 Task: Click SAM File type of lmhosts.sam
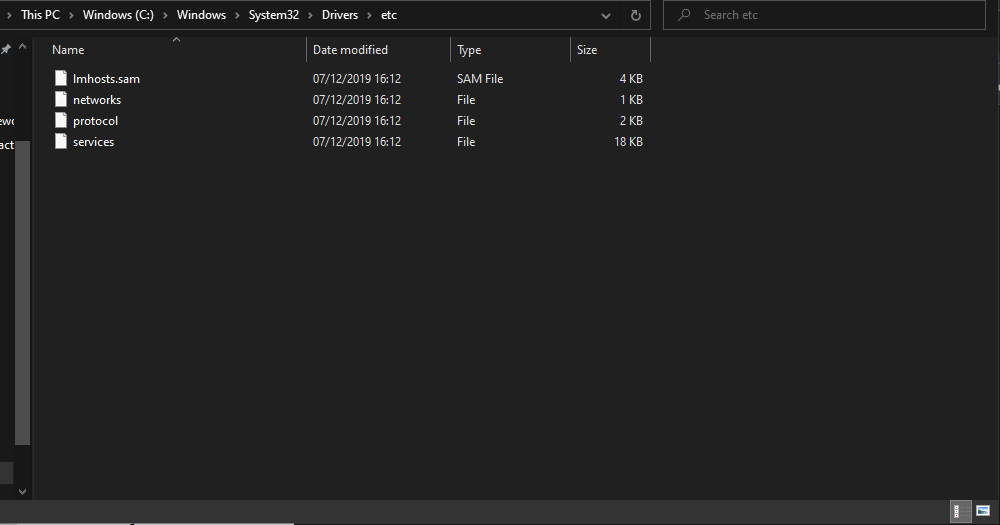tap(480, 78)
